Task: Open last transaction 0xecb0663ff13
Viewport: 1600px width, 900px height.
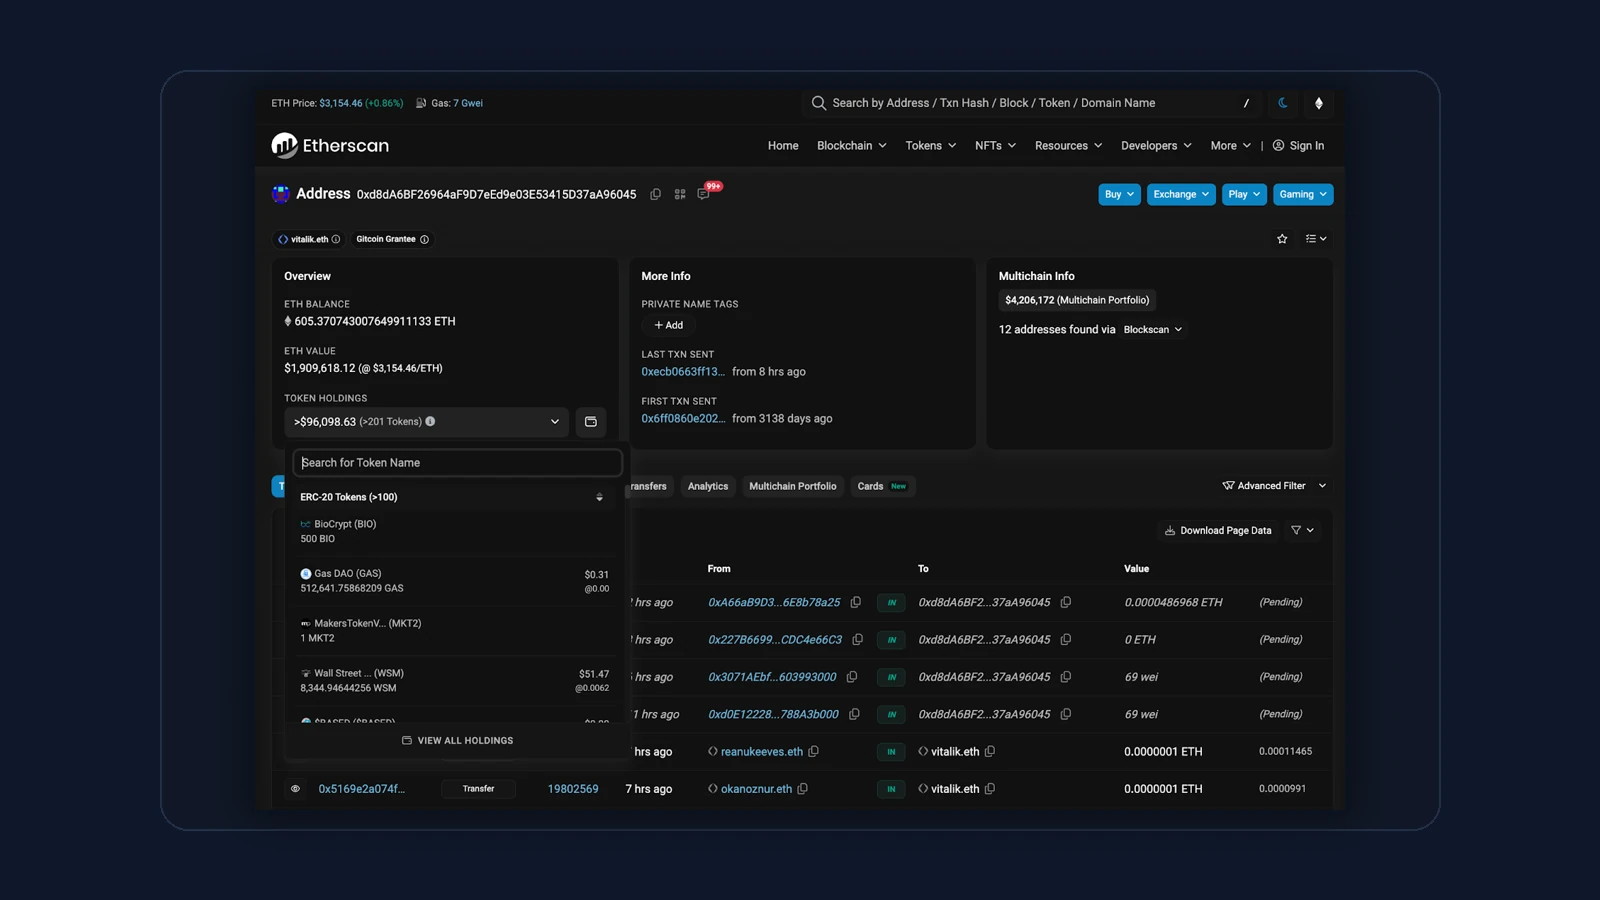Action: pyautogui.click(x=683, y=371)
